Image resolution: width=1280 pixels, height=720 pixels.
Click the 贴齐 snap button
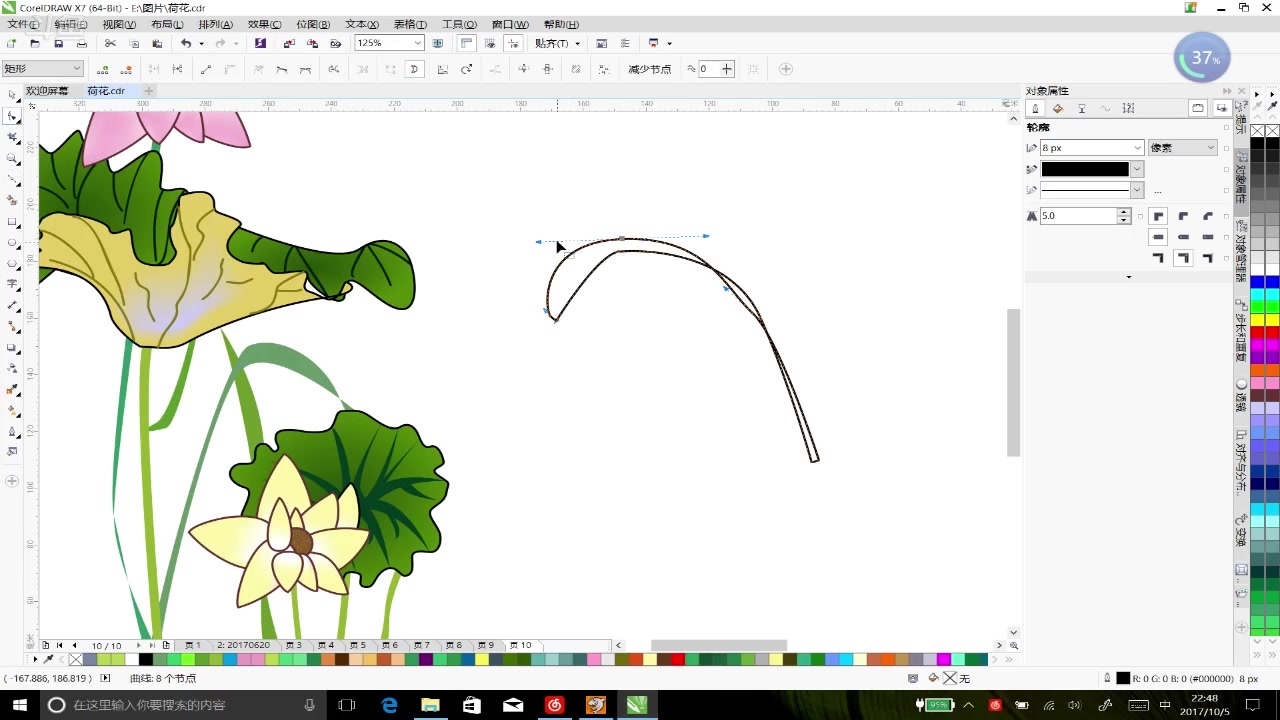(557, 44)
